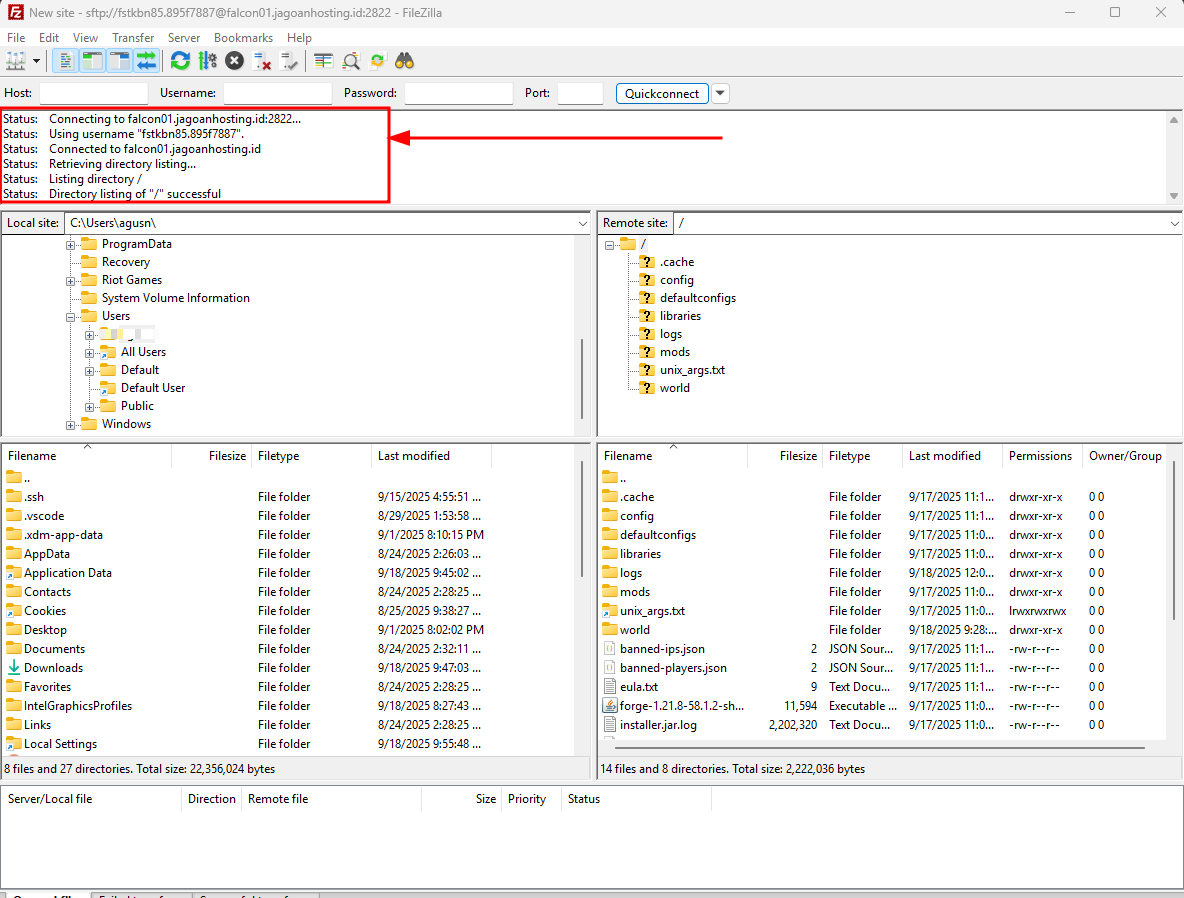Toggle the message log display
This screenshot has height=898, width=1184.
[66, 61]
